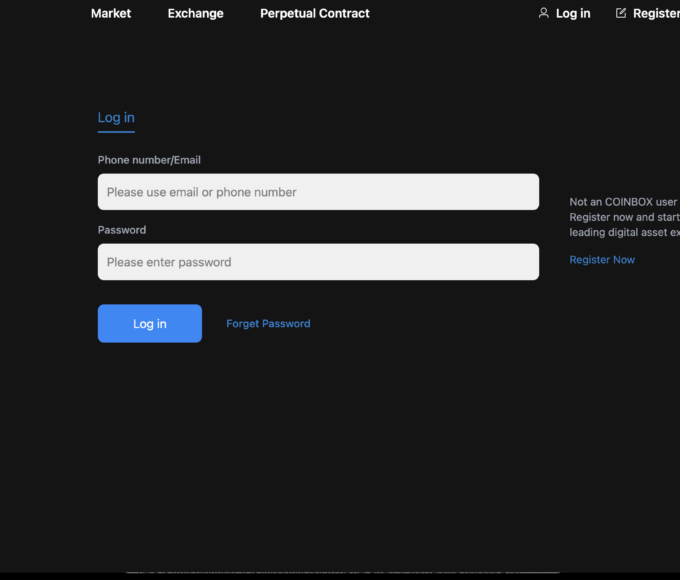Image resolution: width=680 pixels, height=580 pixels.
Task: Focus the email or phone number field
Action: 318,192
